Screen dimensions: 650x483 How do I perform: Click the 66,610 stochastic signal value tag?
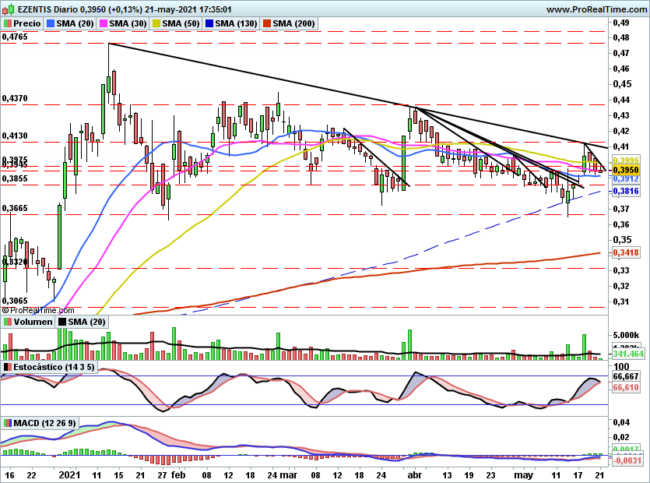[625, 387]
